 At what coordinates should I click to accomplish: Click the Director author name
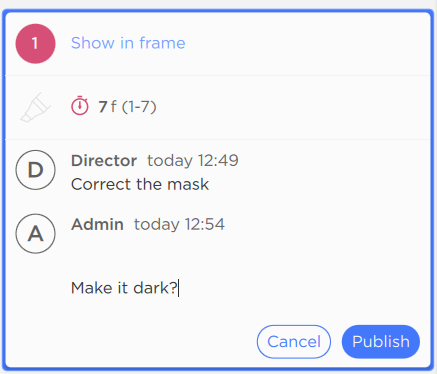point(104,161)
